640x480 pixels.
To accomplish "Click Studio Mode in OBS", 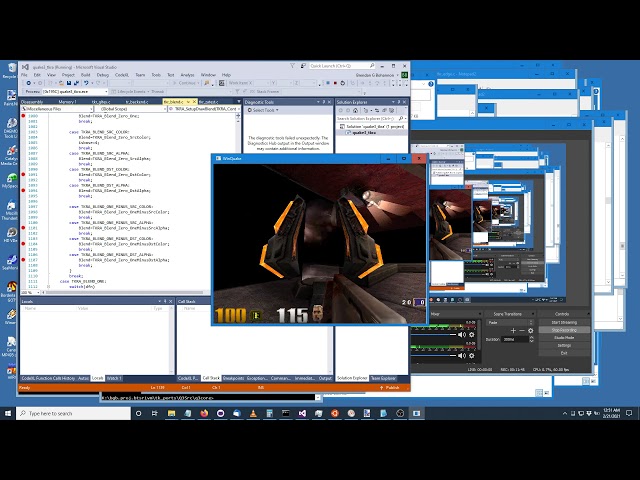I will pyautogui.click(x=564, y=338).
